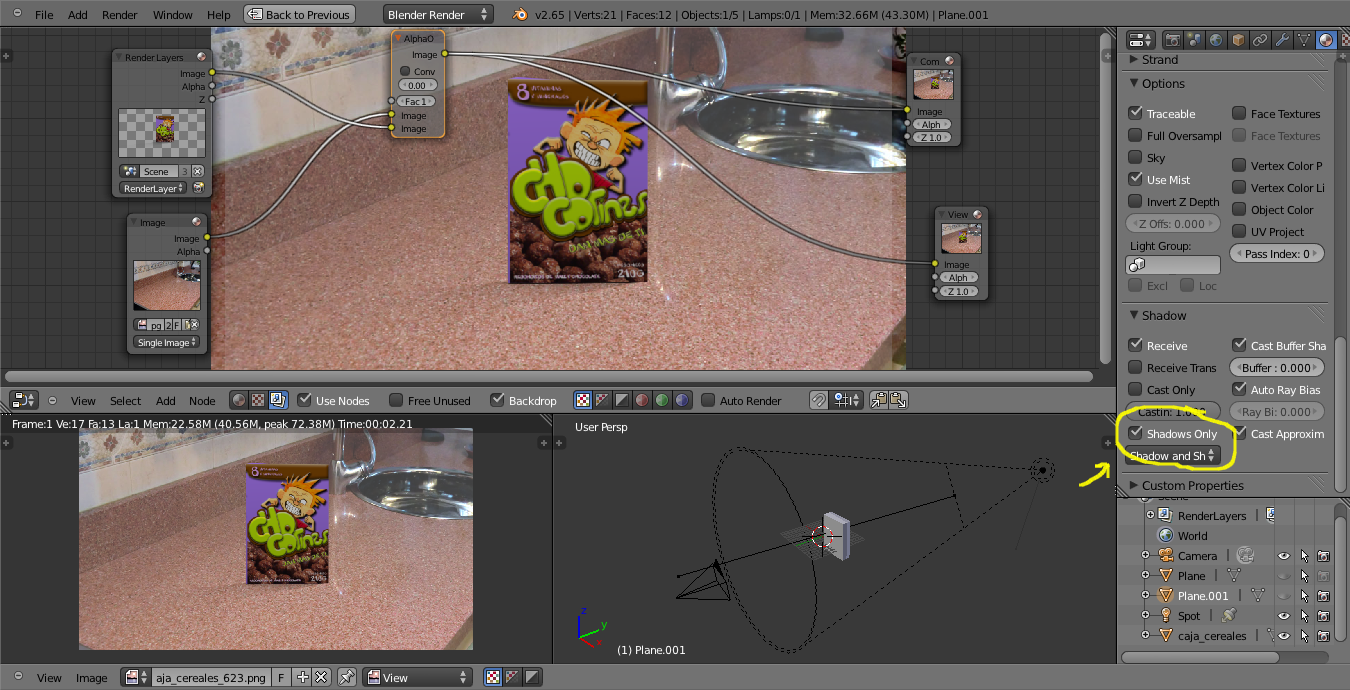Screen dimensions: 1350x690
Task: Open the node editor Select menu
Action: tap(126, 400)
